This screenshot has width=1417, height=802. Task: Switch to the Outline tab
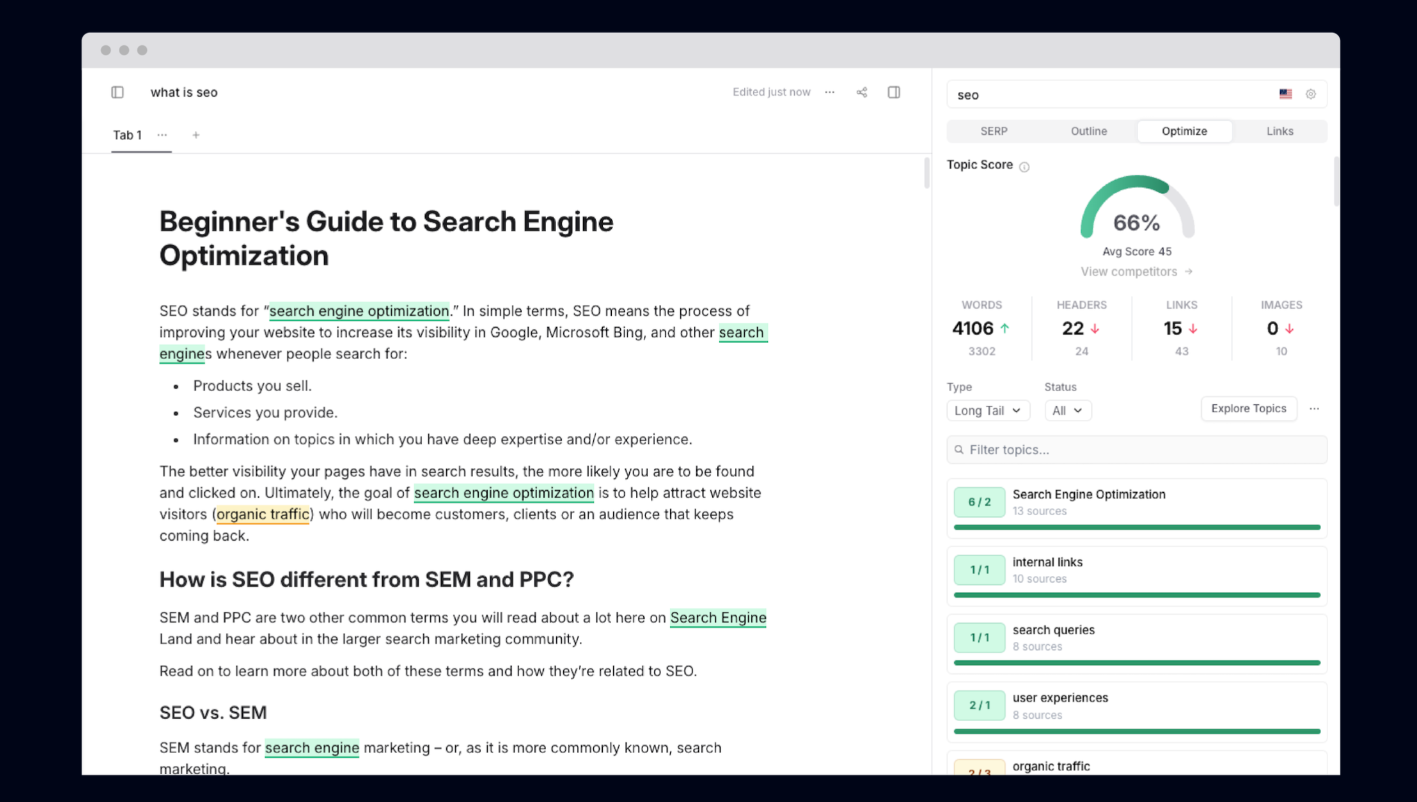pyautogui.click(x=1089, y=131)
